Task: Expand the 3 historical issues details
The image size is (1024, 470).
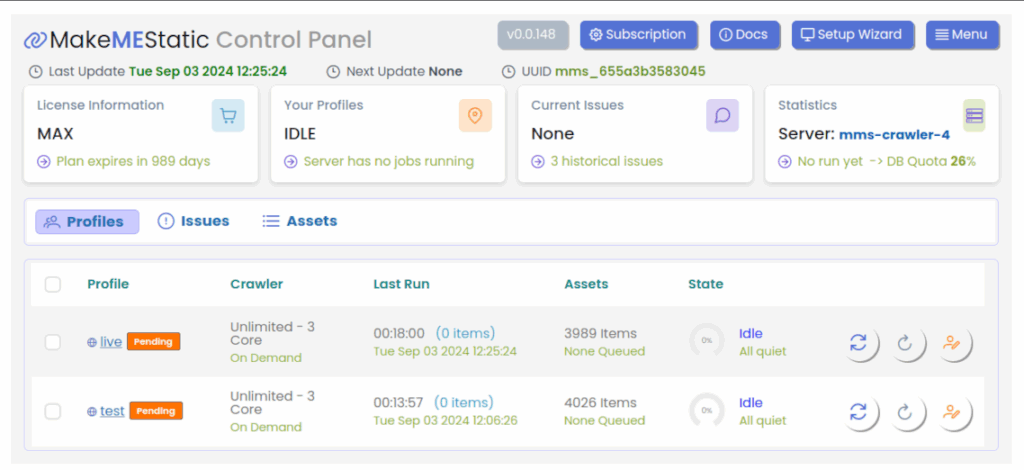Action: tap(537, 161)
